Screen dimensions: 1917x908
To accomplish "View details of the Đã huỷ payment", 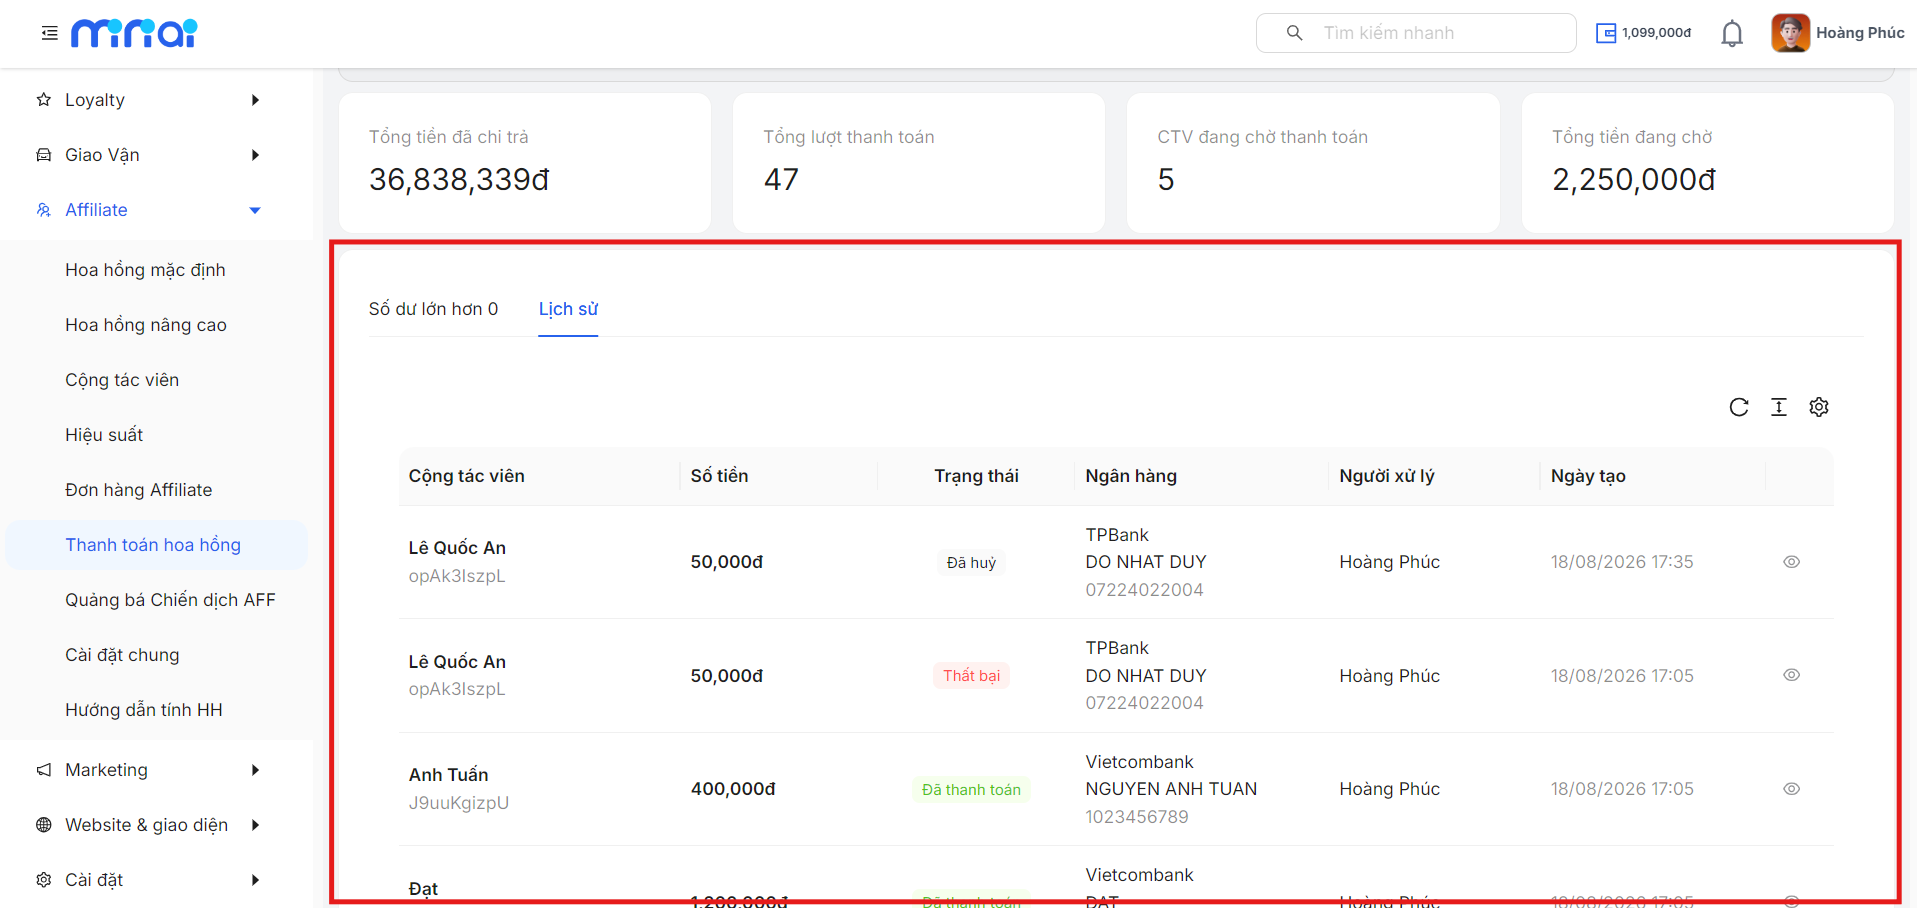I will (x=1791, y=562).
